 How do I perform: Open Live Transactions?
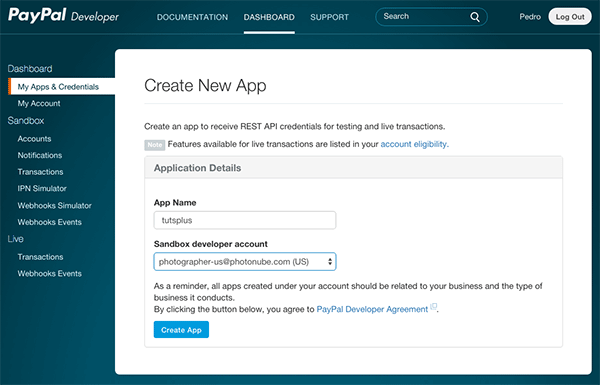[x=40, y=257]
